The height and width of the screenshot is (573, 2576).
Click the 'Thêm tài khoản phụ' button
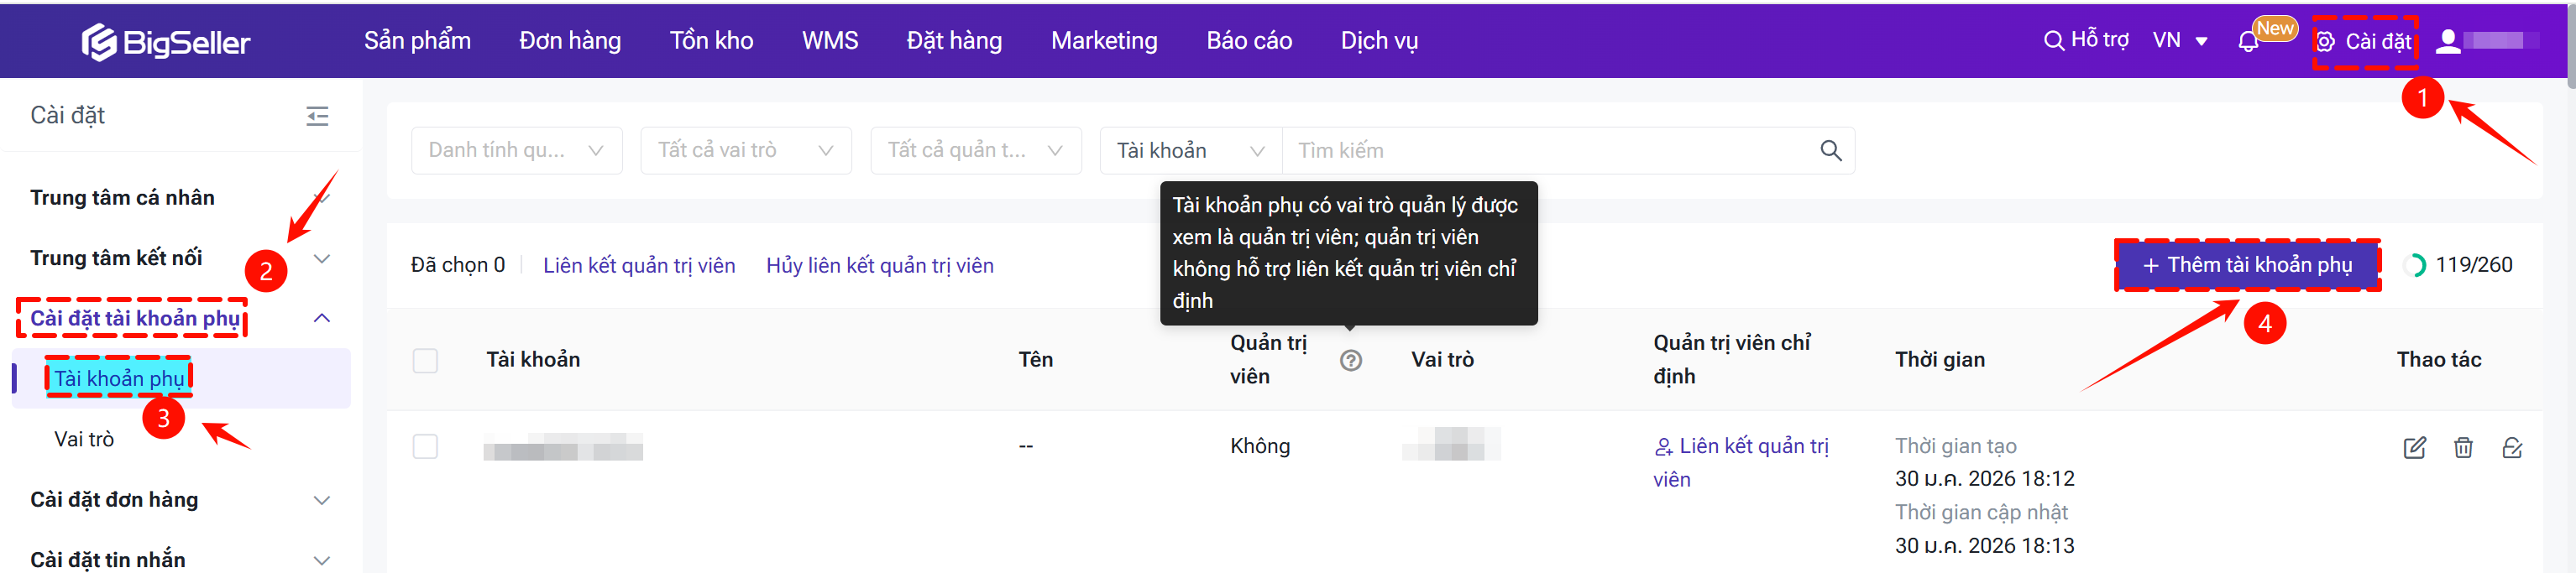[2247, 265]
